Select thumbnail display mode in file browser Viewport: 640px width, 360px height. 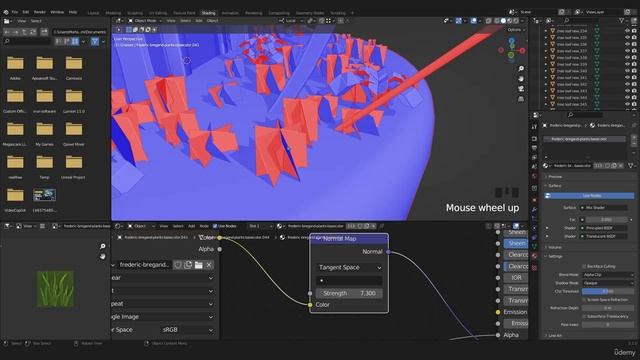pos(75,41)
